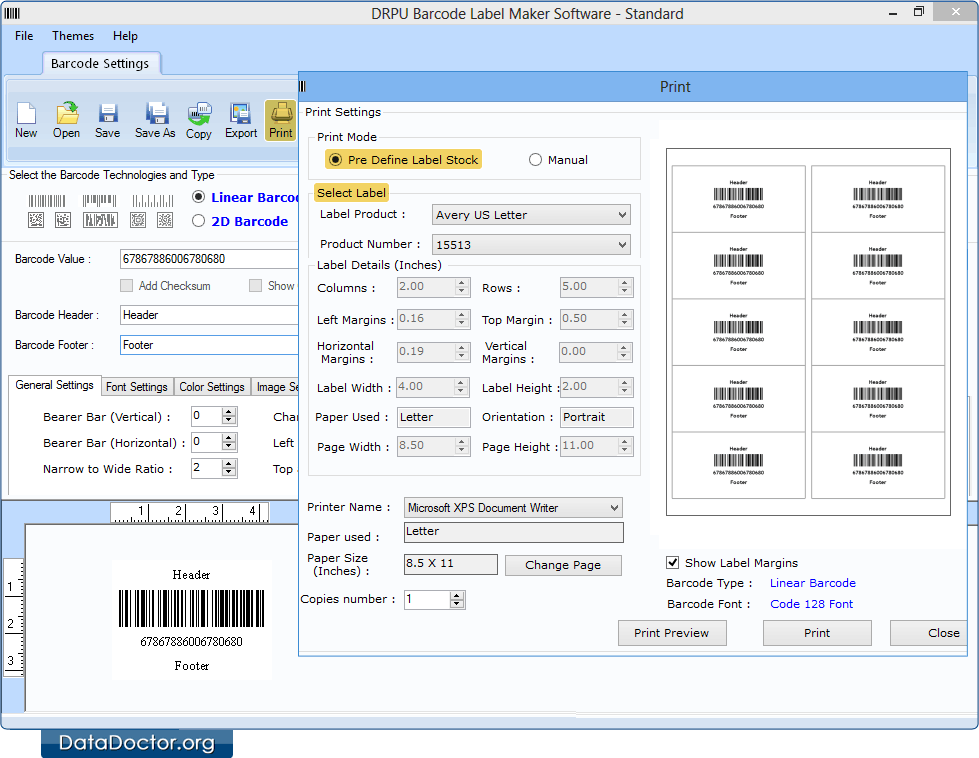Screen dimensions: 979x758
Task: Click the Barcode Header input field
Action: 209,315
